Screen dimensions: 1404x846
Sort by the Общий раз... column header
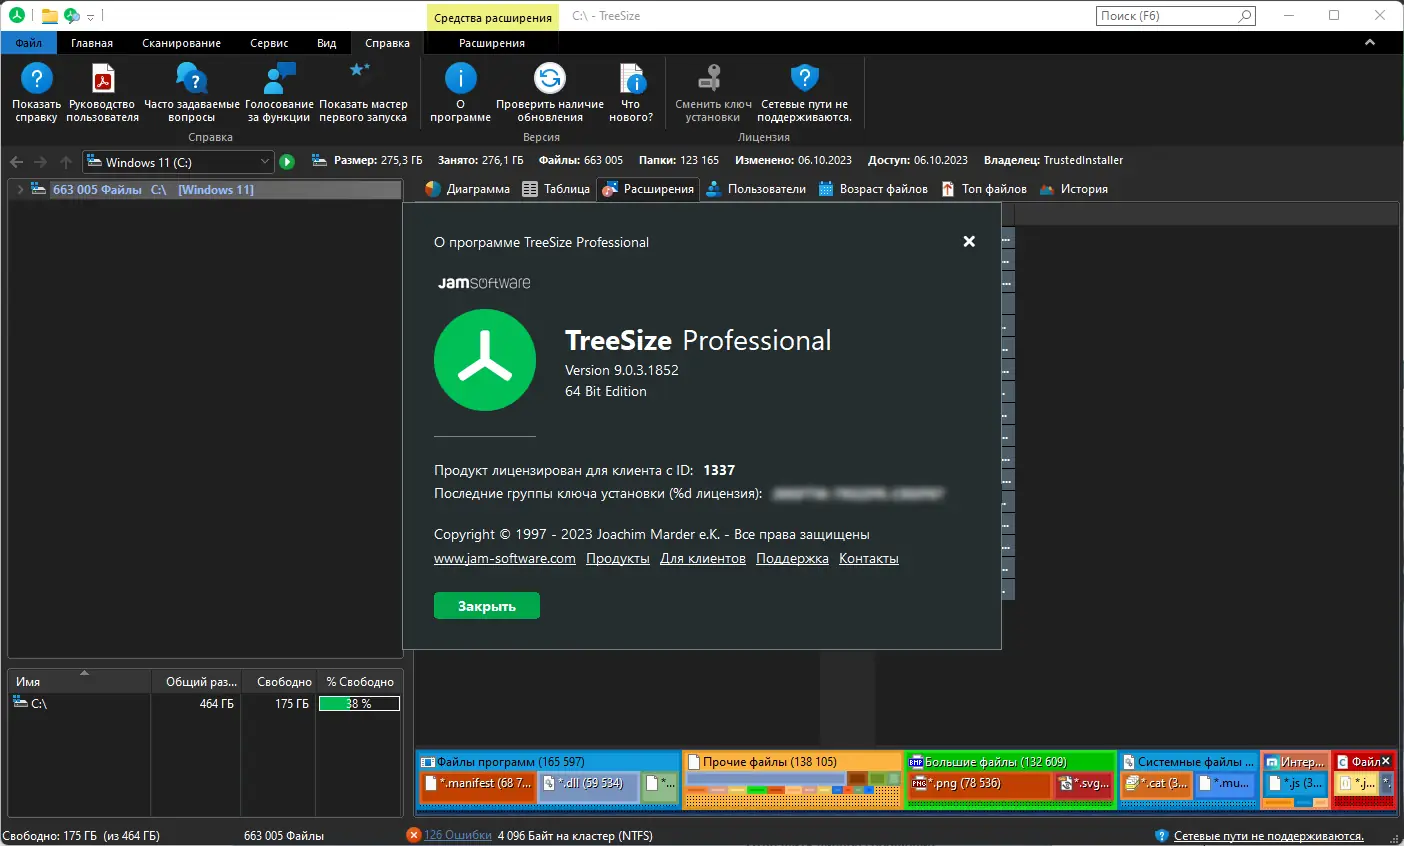click(x=195, y=681)
